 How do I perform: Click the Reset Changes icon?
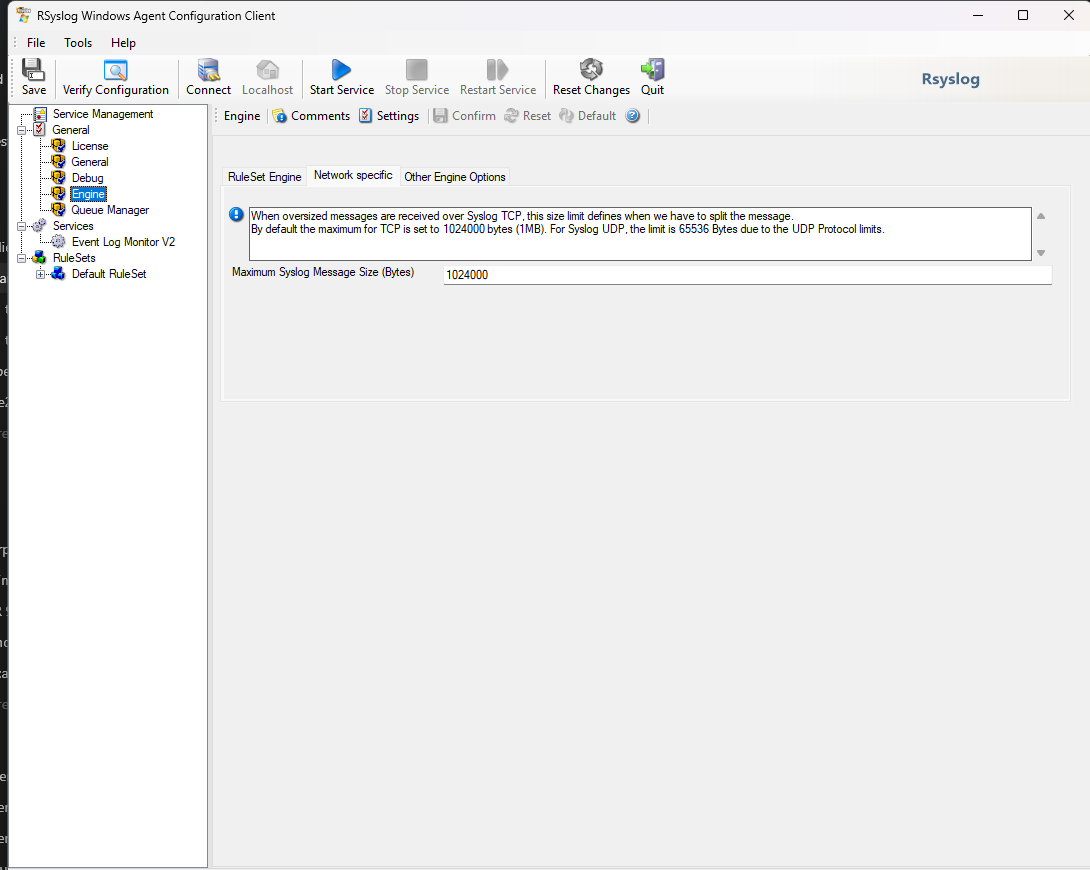[591, 69]
